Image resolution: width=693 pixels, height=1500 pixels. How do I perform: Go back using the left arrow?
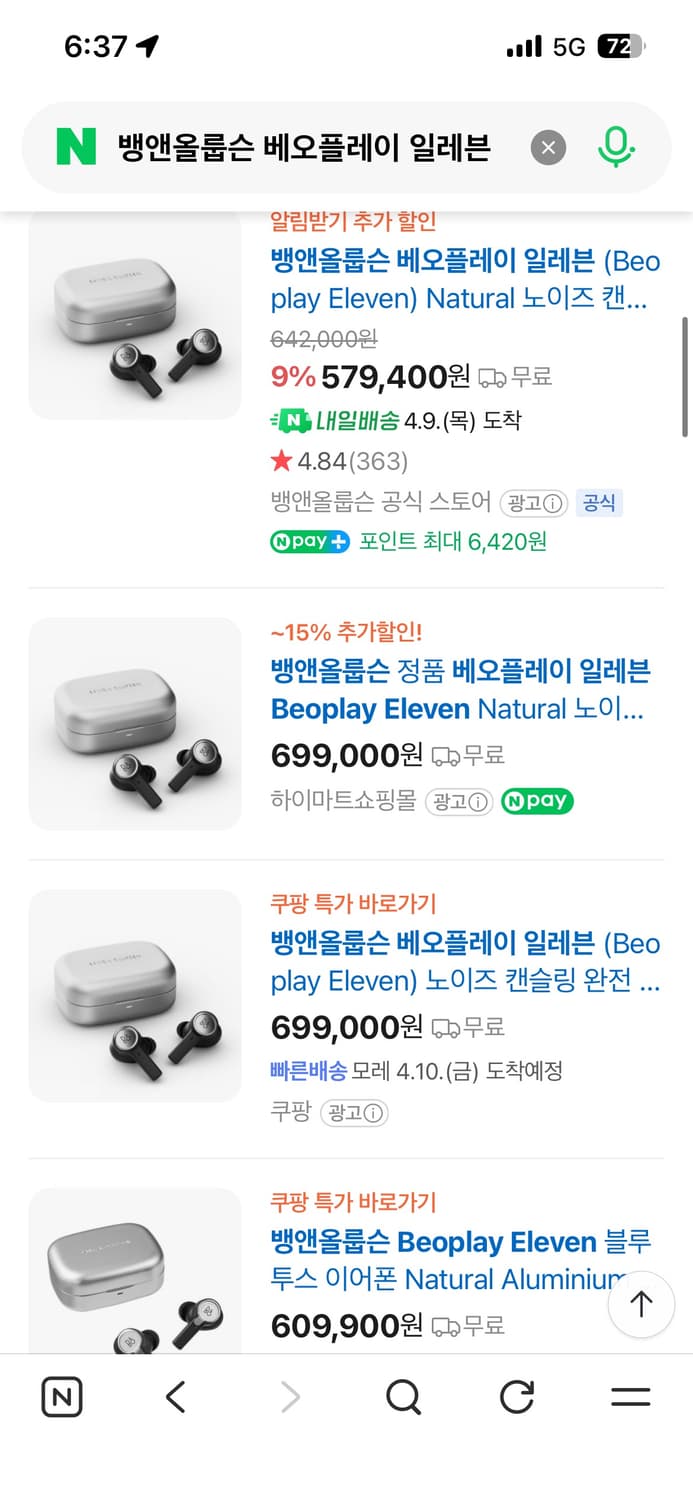coord(175,1396)
